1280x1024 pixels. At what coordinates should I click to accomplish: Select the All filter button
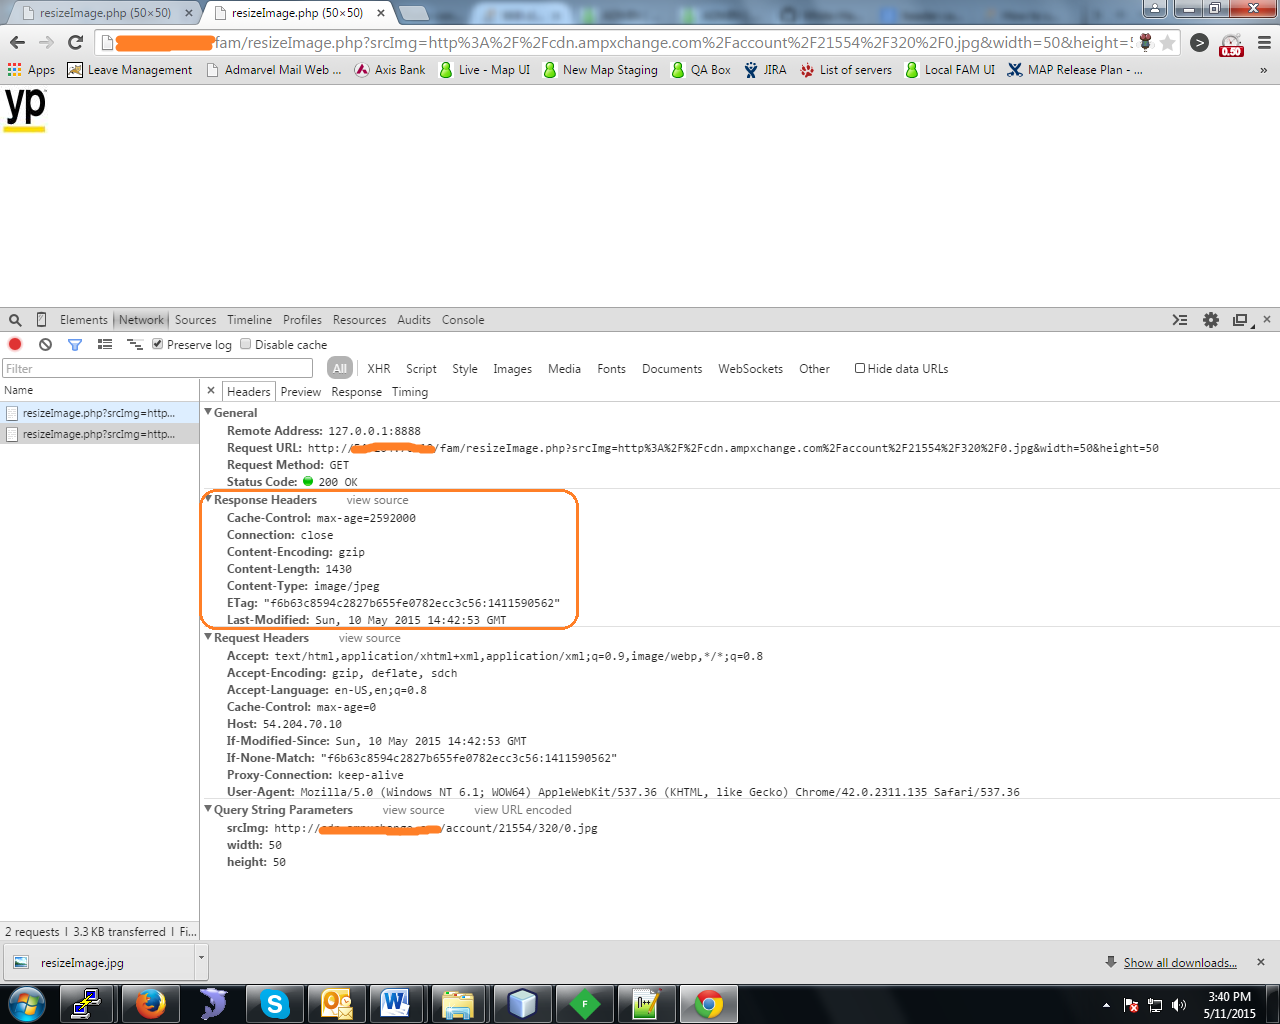pyautogui.click(x=340, y=368)
